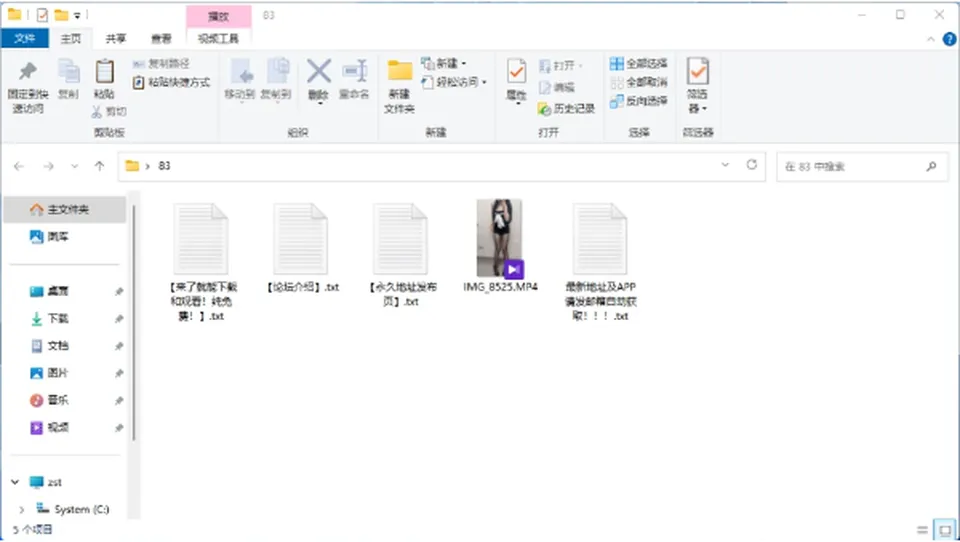960x542 pixels.
Task: Select the 【论坛介绍】.txt file
Action: point(301,247)
